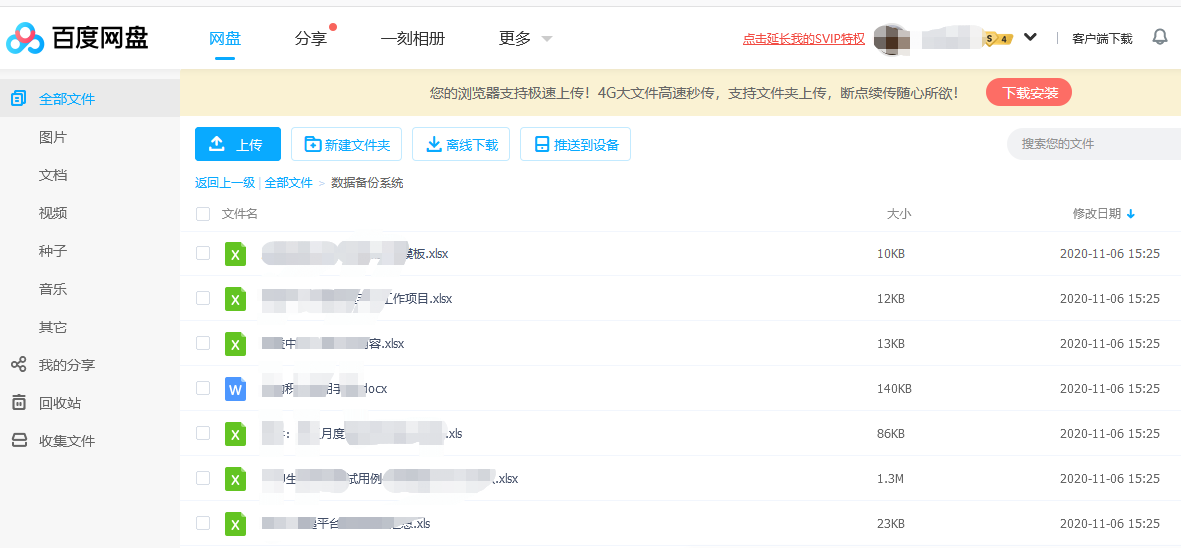Click the Word icon of the 140KB file
The image size is (1181, 548).
pyautogui.click(x=236, y=389)
